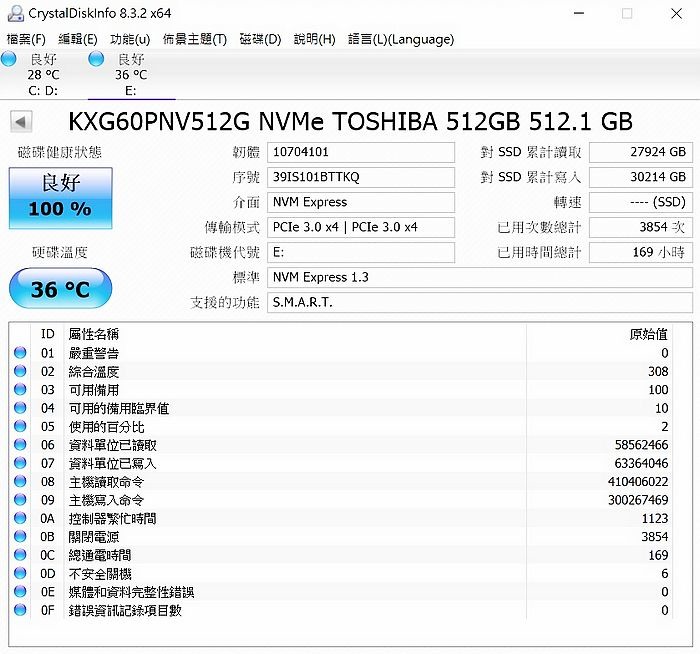Click the standard field NVM Express 1.3
700x654 pixels.
coord(480,278)
